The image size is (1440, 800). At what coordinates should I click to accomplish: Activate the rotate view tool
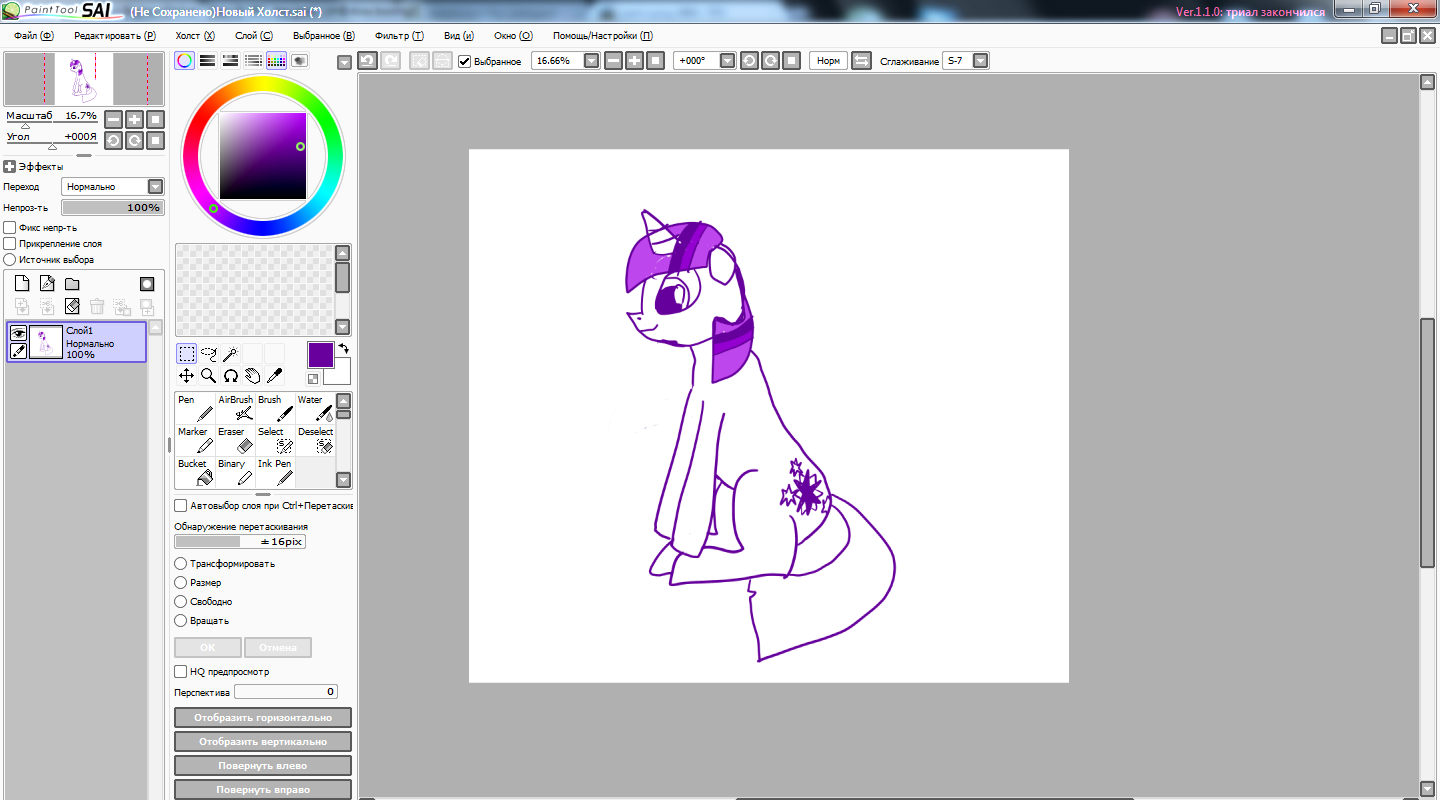coord(231,376)
